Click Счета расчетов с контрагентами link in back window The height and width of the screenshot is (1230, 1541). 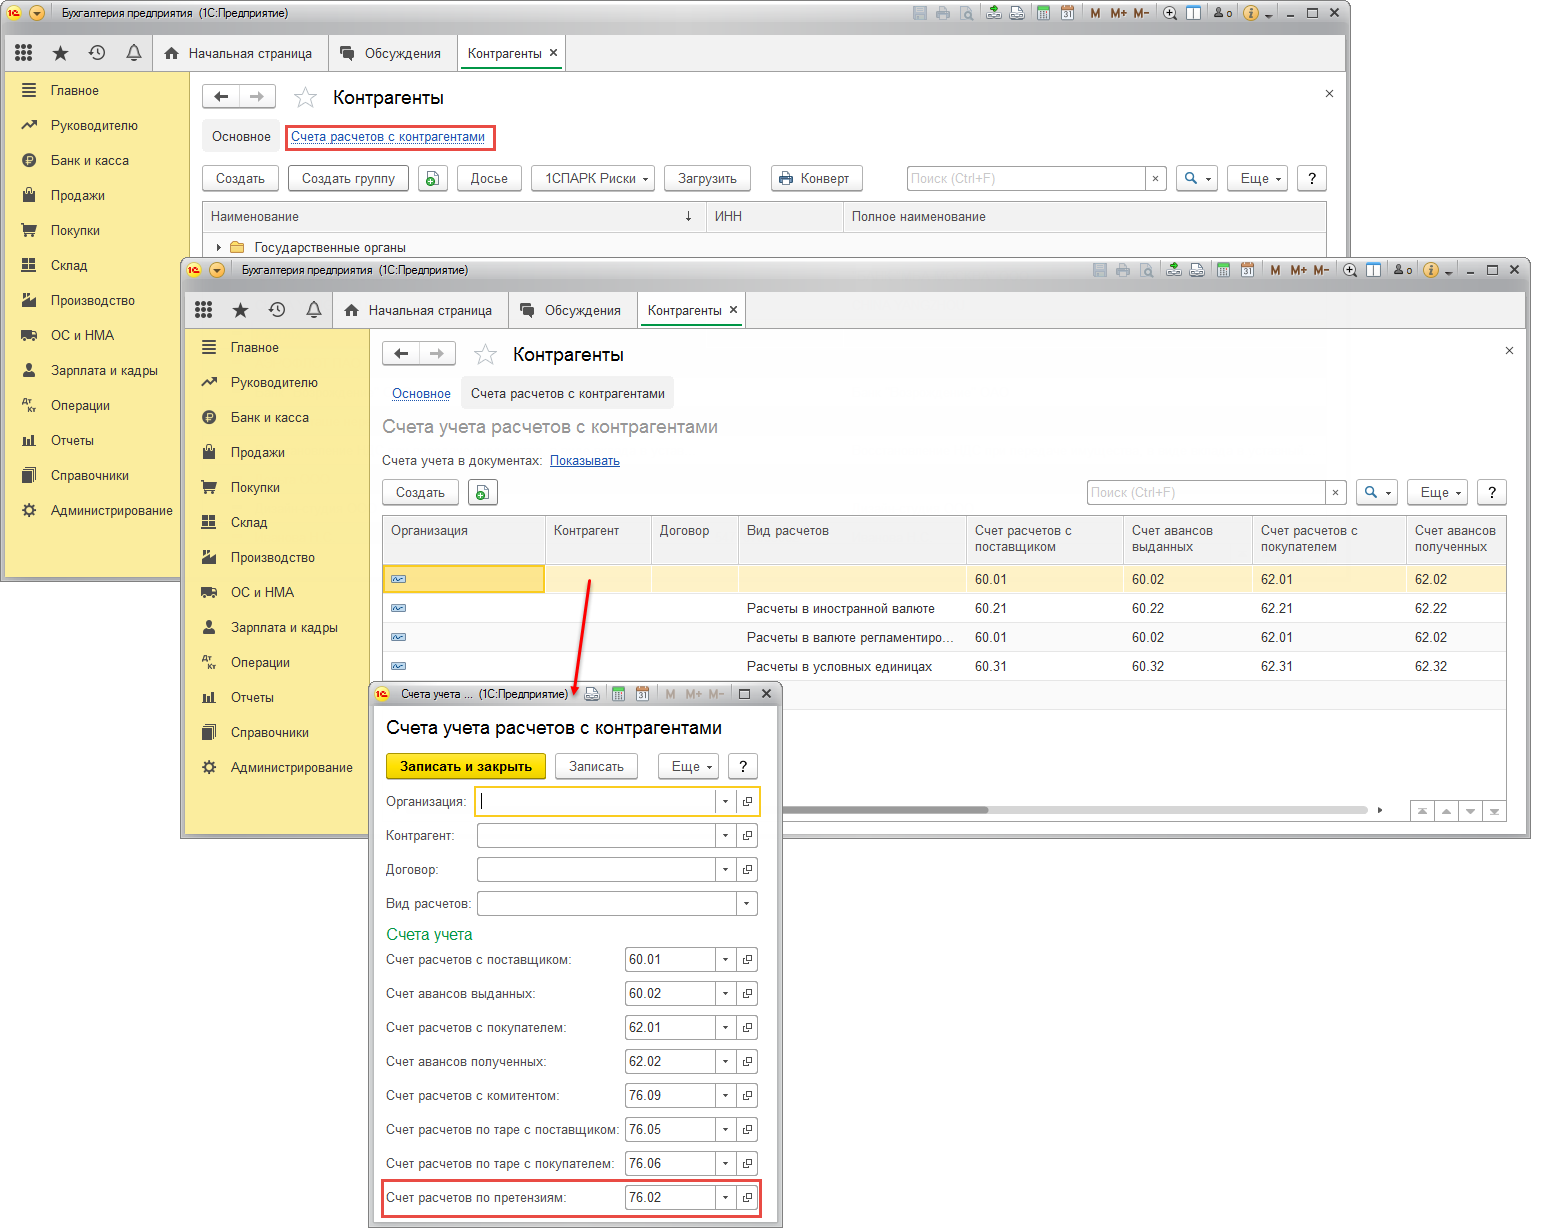388,136
